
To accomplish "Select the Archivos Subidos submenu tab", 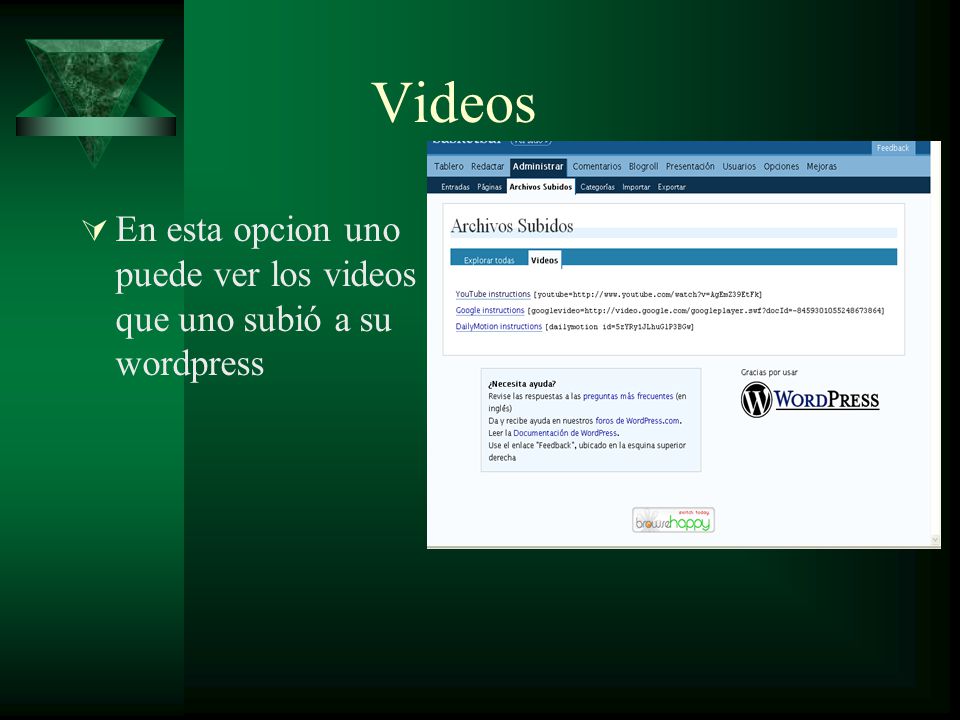I will coord(541,187).
